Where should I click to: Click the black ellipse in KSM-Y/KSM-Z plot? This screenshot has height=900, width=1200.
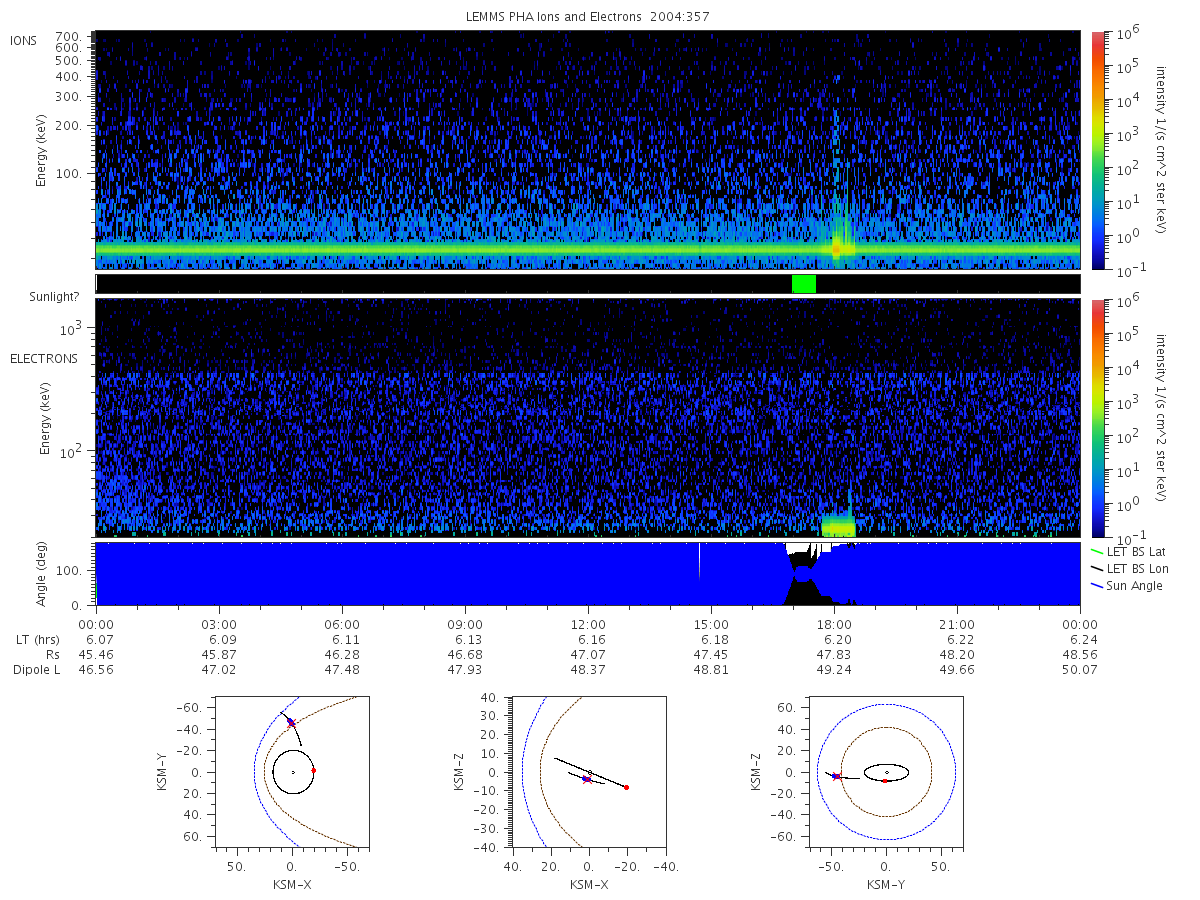click(886, 772)
